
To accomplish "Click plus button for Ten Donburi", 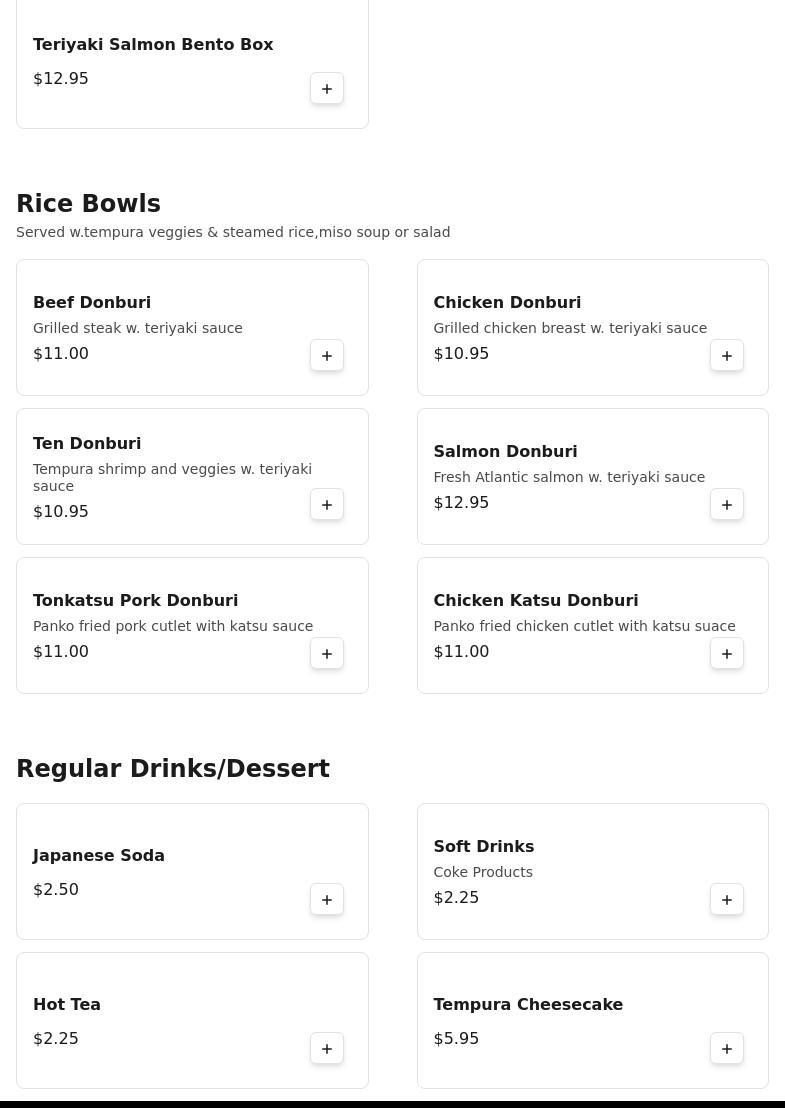I will click(327, 505).
